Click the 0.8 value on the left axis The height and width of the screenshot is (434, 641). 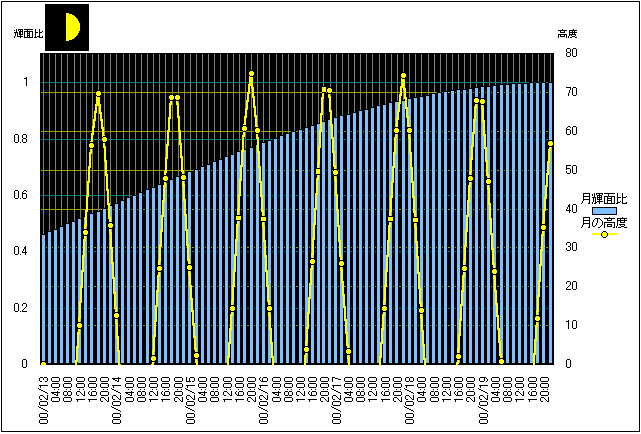(26, 138)
